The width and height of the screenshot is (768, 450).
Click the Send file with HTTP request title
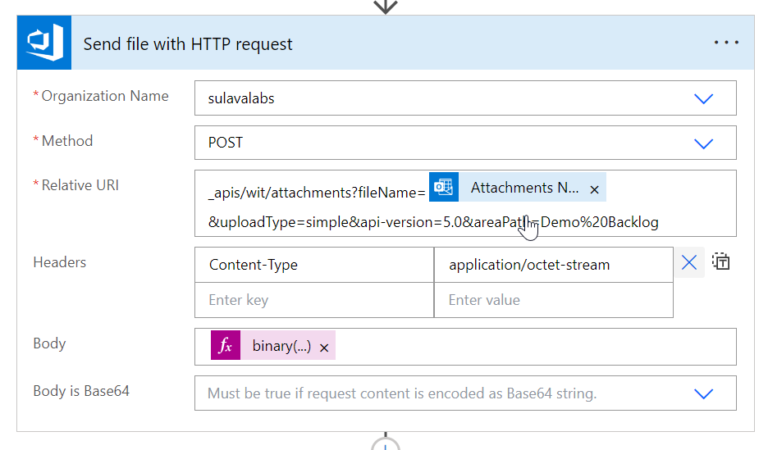click(188, 44)
